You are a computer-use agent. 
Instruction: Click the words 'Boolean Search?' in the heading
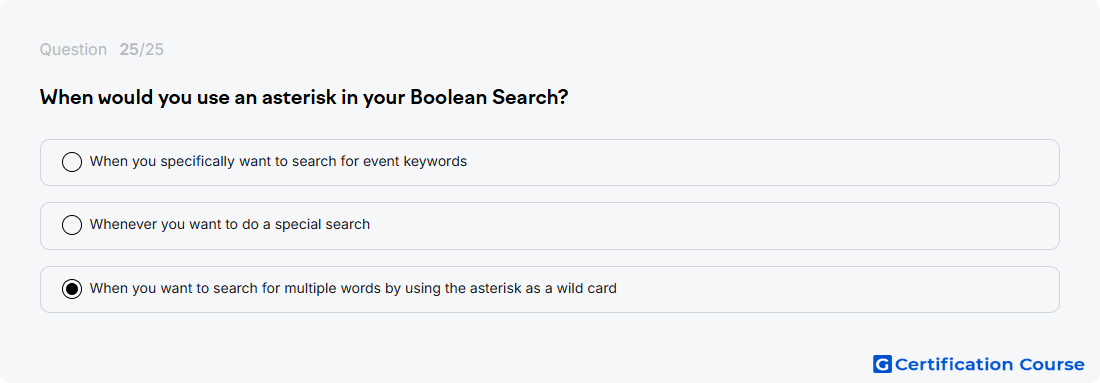click(489, 98)
